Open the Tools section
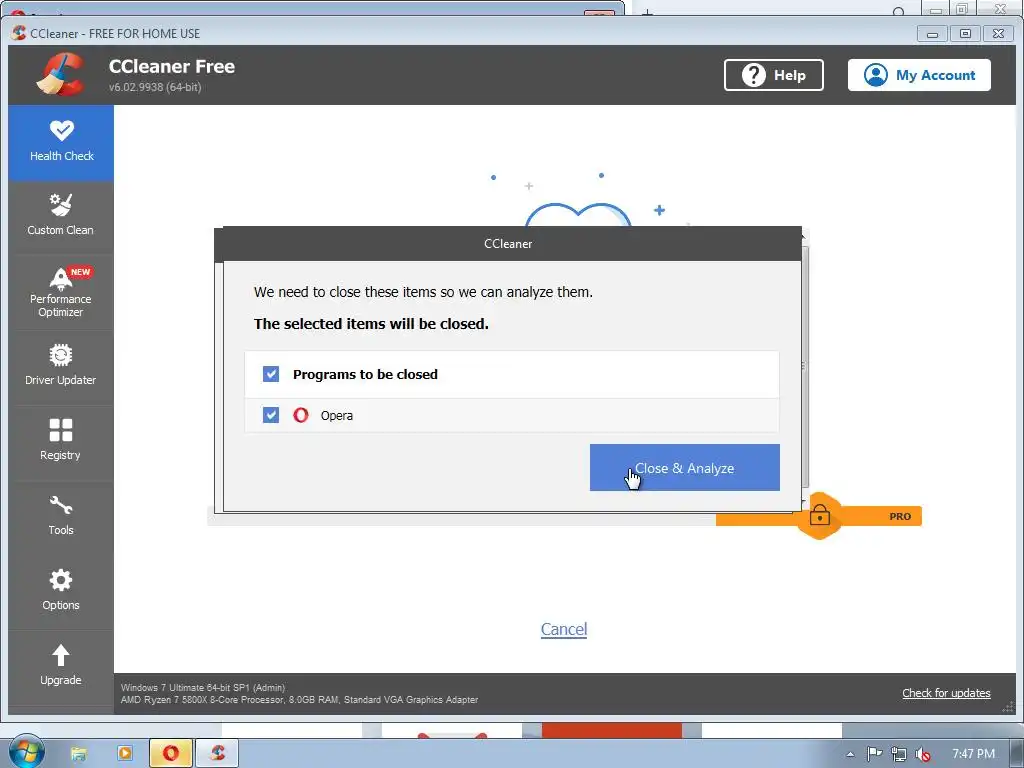Viewport: 1024px width, 768px height. (61, 517)
